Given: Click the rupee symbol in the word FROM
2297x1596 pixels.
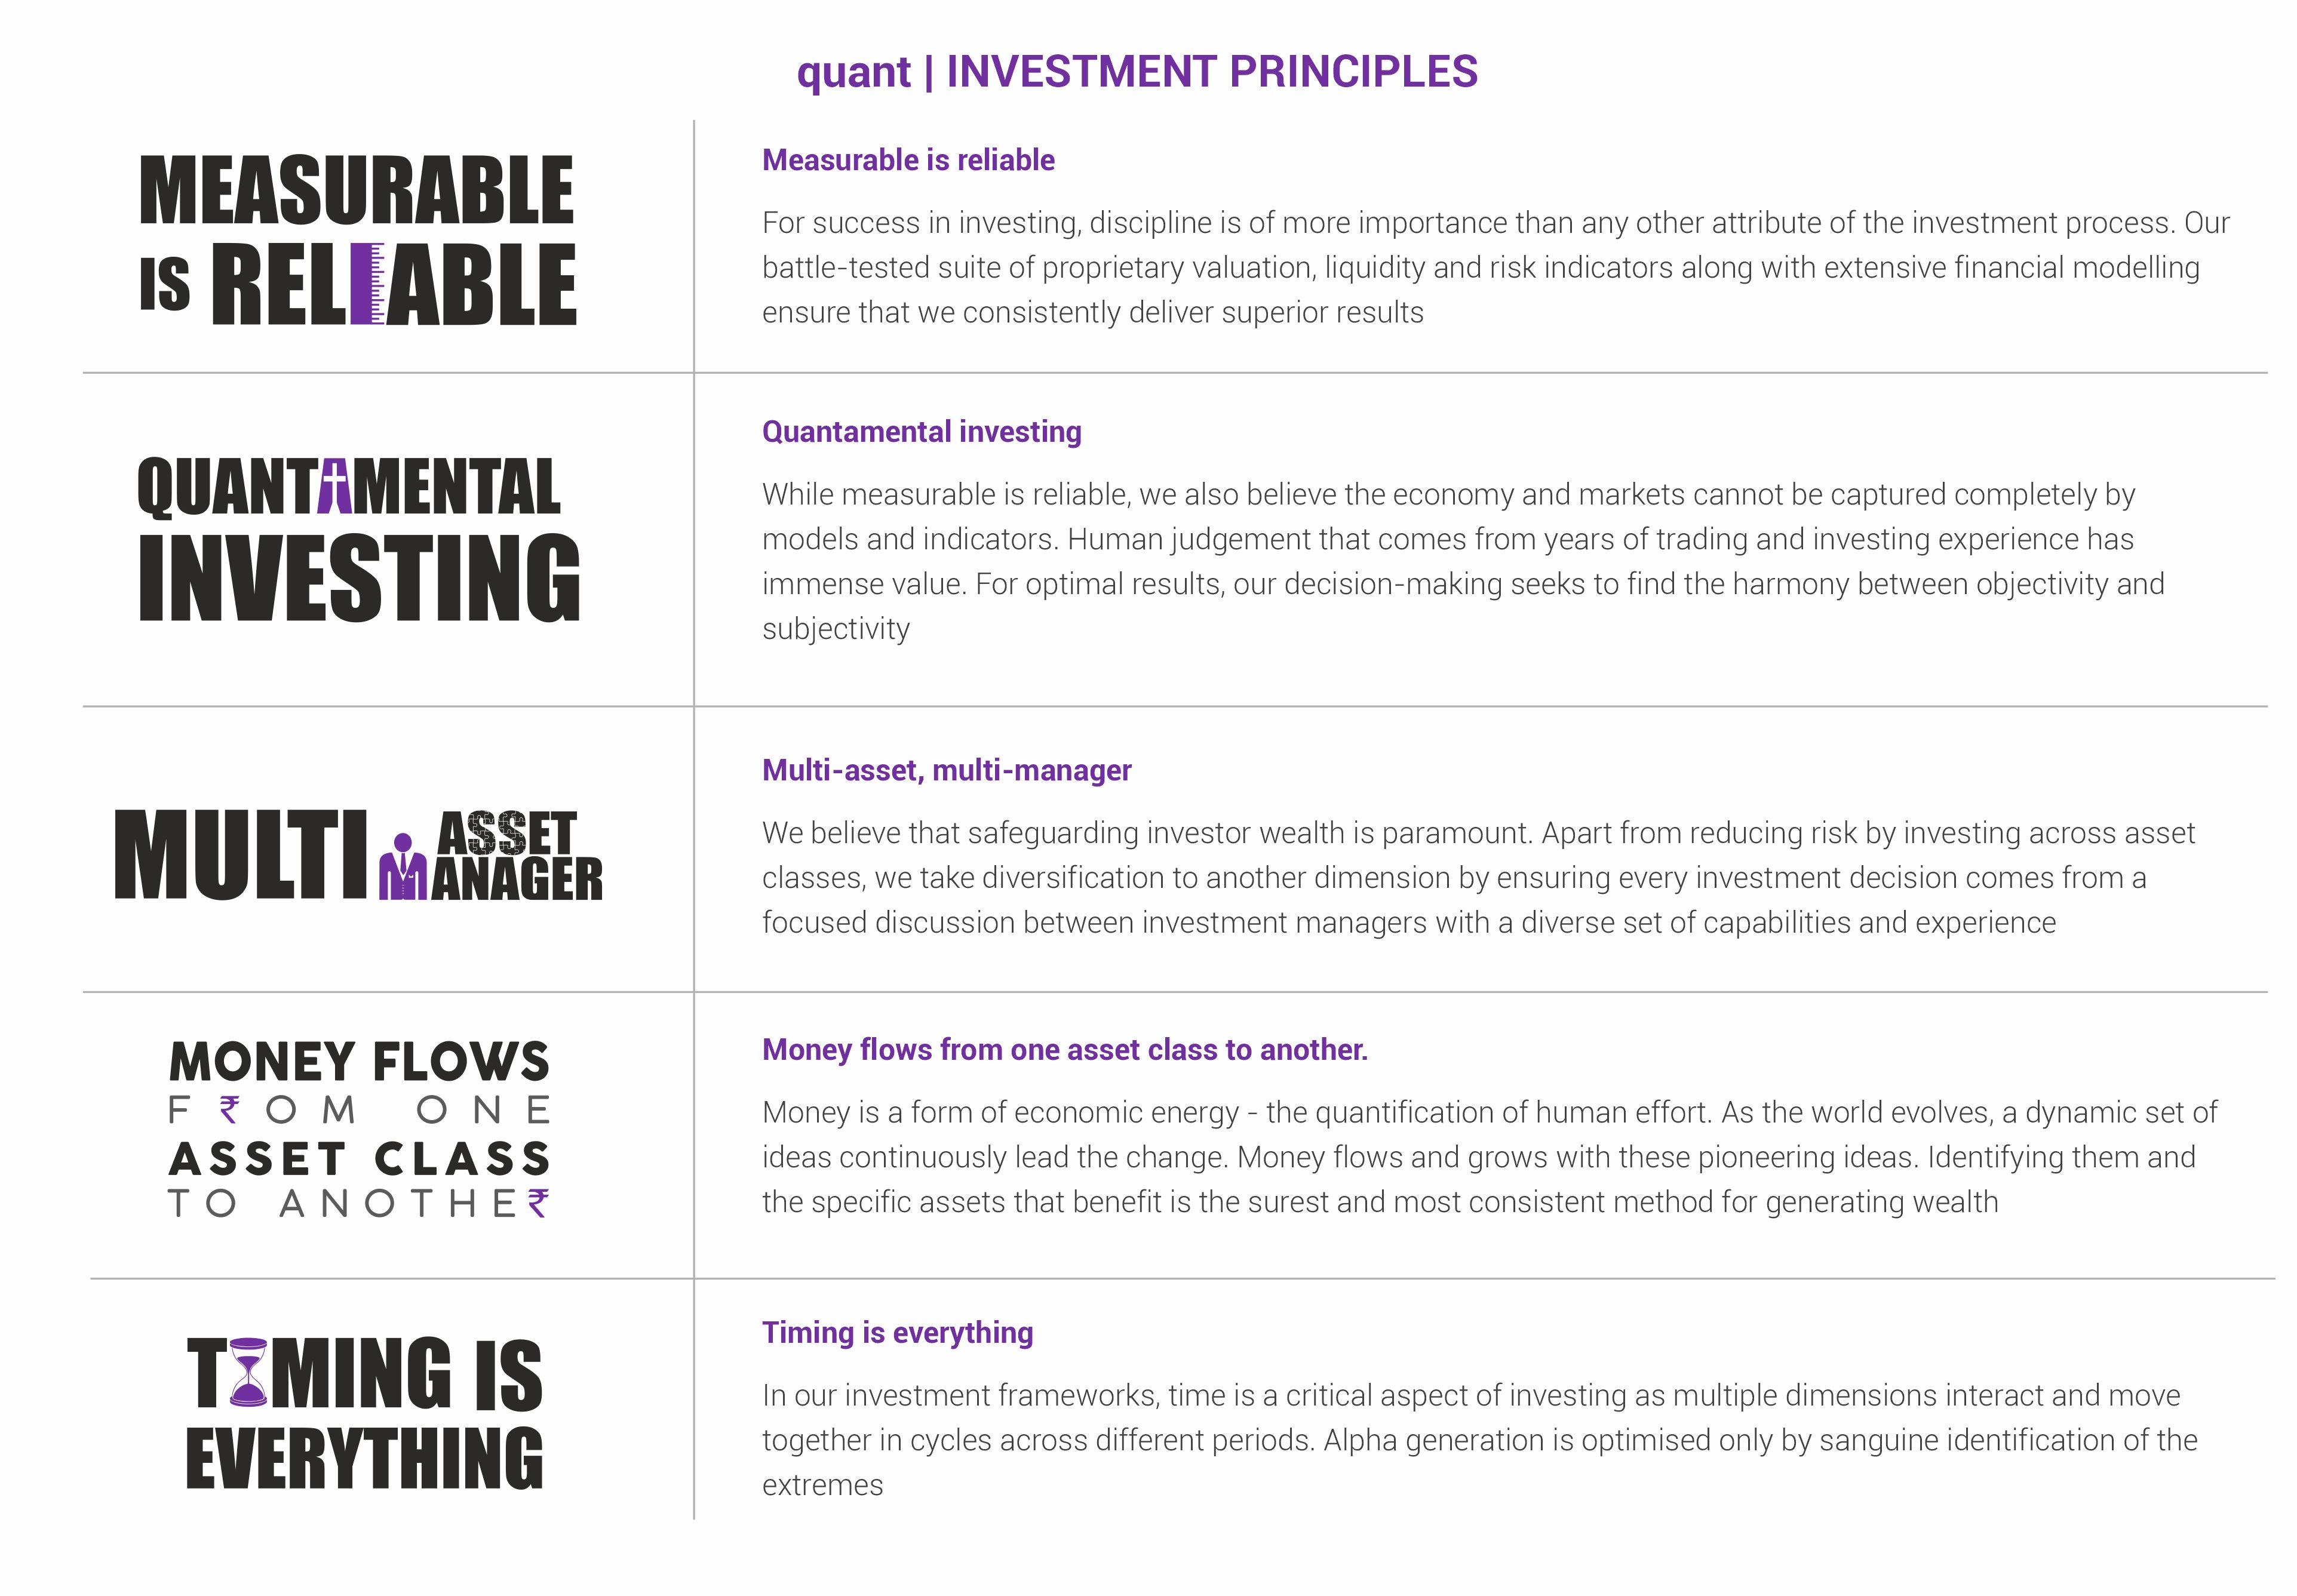Looking at the screenshot, I should [230, 1110].
